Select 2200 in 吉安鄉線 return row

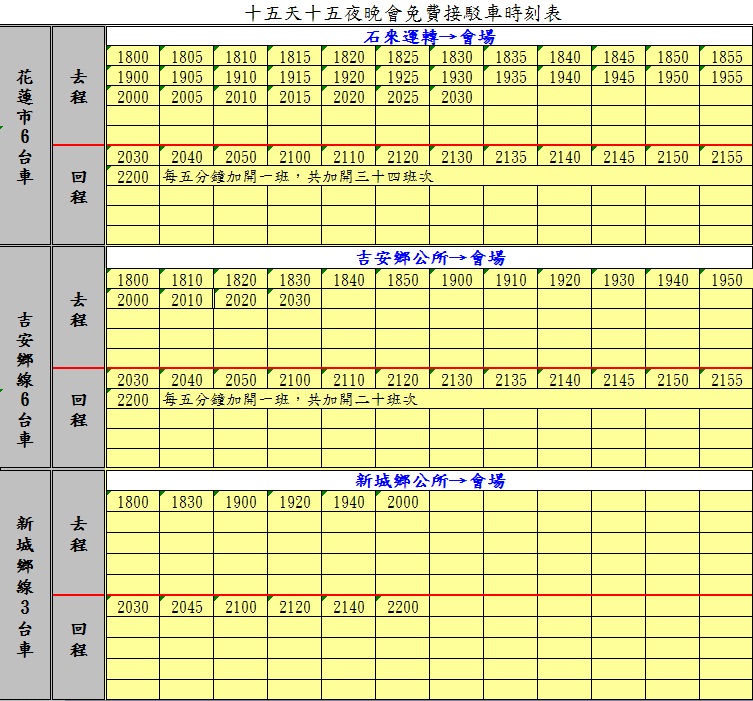(133, 399)
